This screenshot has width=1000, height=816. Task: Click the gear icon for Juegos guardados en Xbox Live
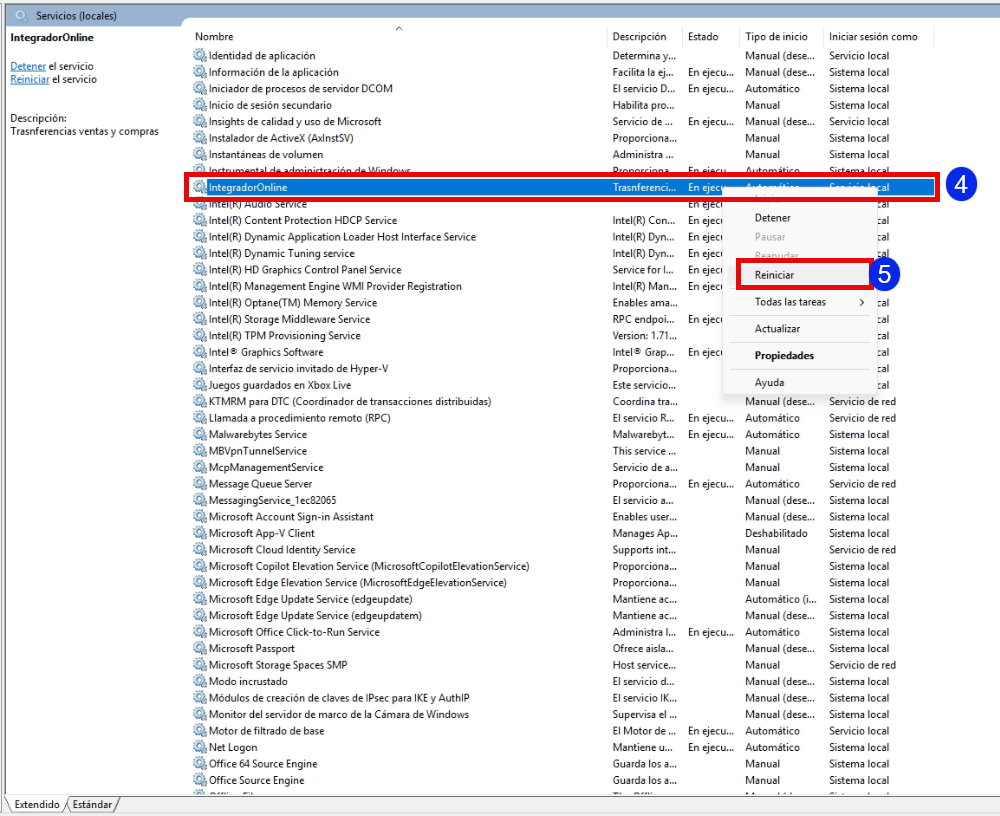(x=200, y=385)
